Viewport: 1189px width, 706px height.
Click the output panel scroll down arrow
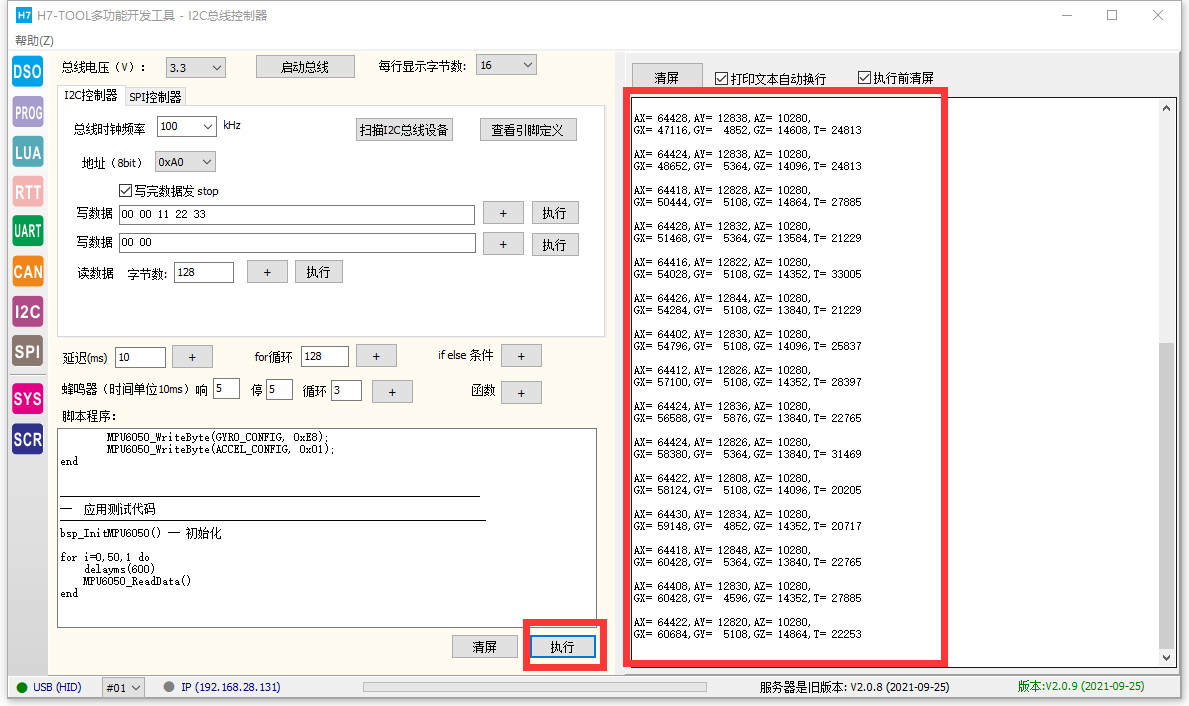[1166, 658]
